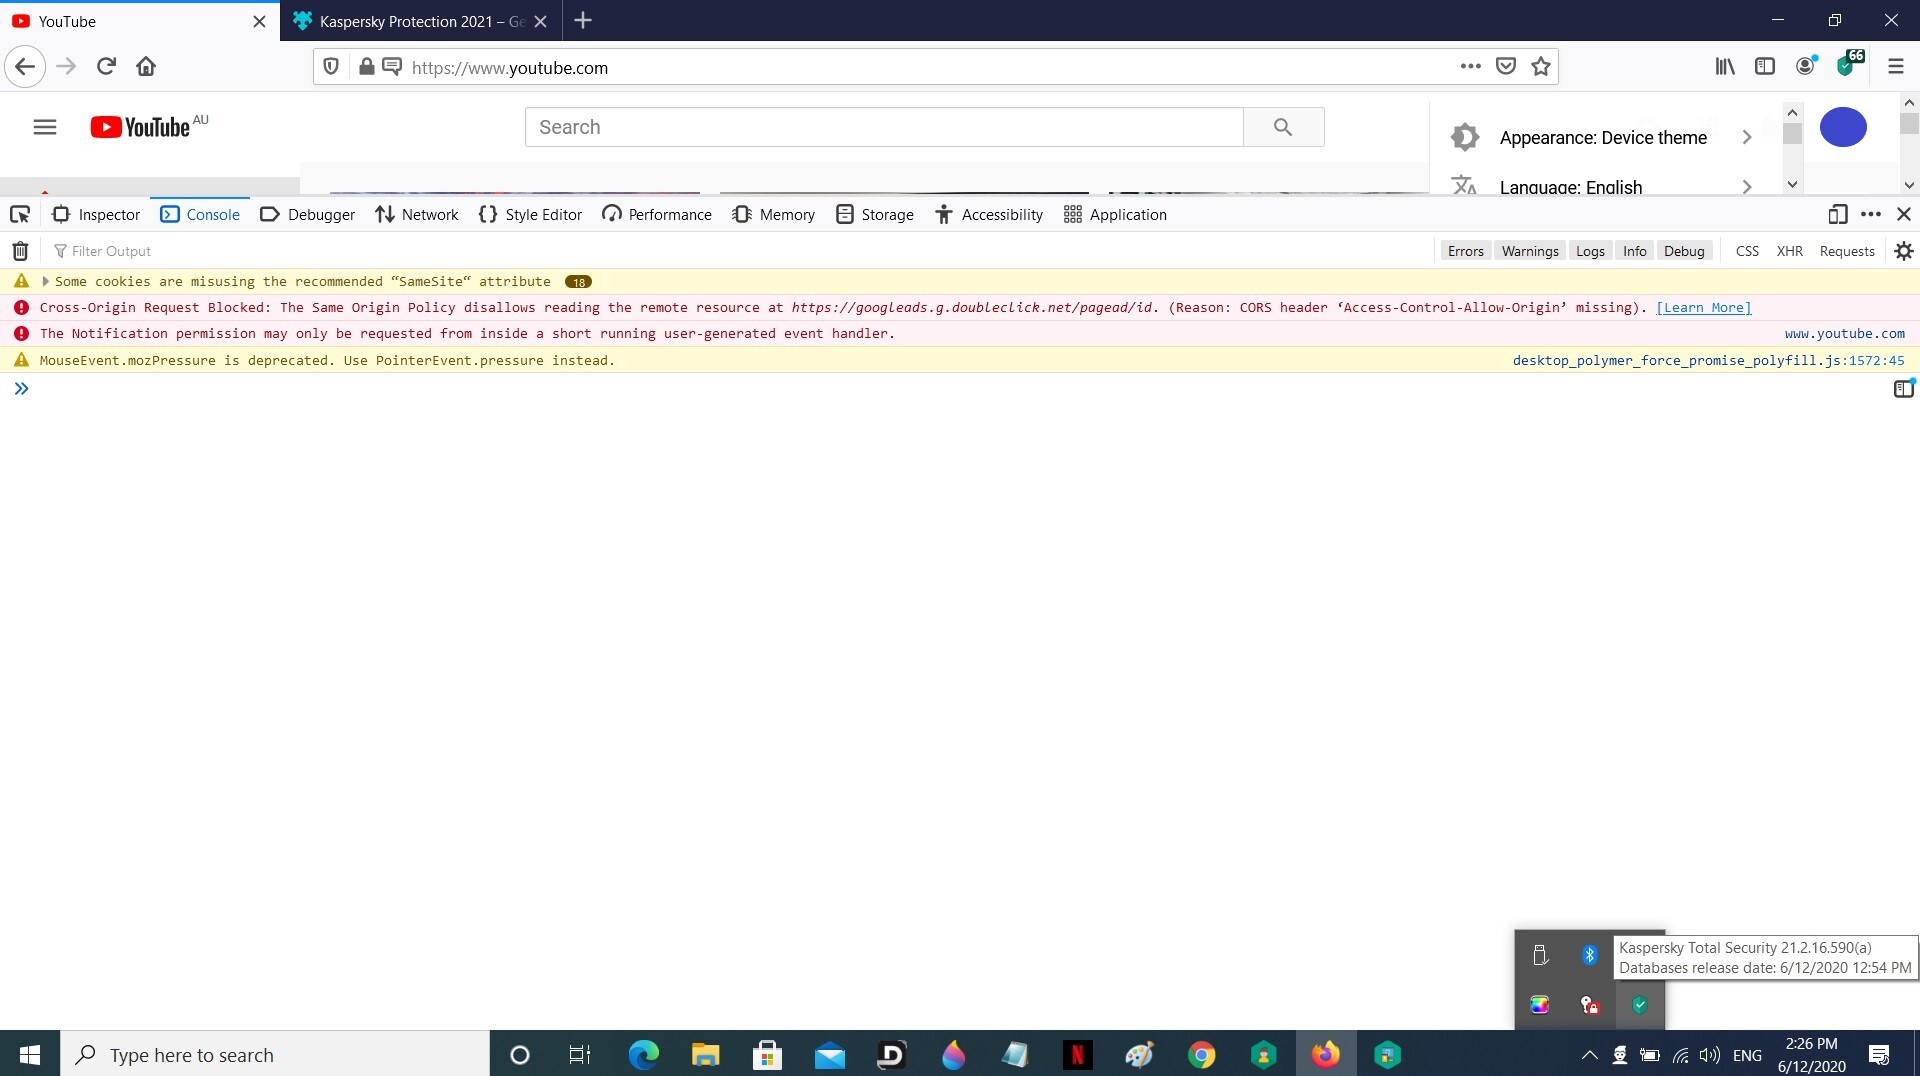This screenshot has width=1920, height=1076.
Task: Open Google Chrome from the taskbar
Action: click(x=1201, y=1054)
